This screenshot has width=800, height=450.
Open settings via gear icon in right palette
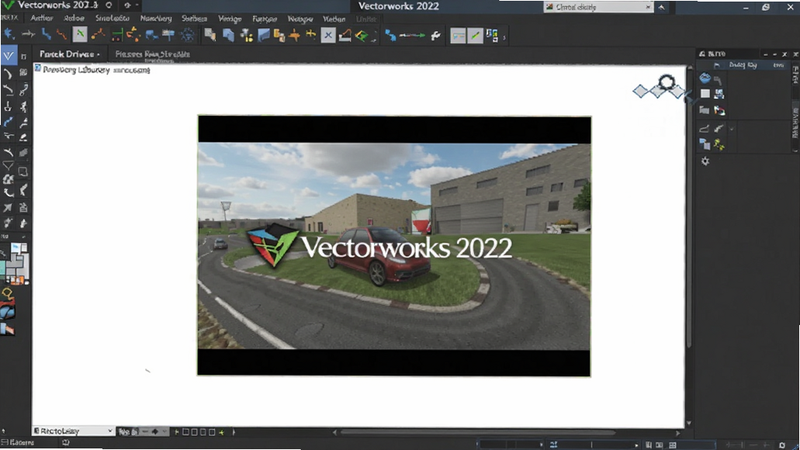pyautogui.click(x=705, y=161)
